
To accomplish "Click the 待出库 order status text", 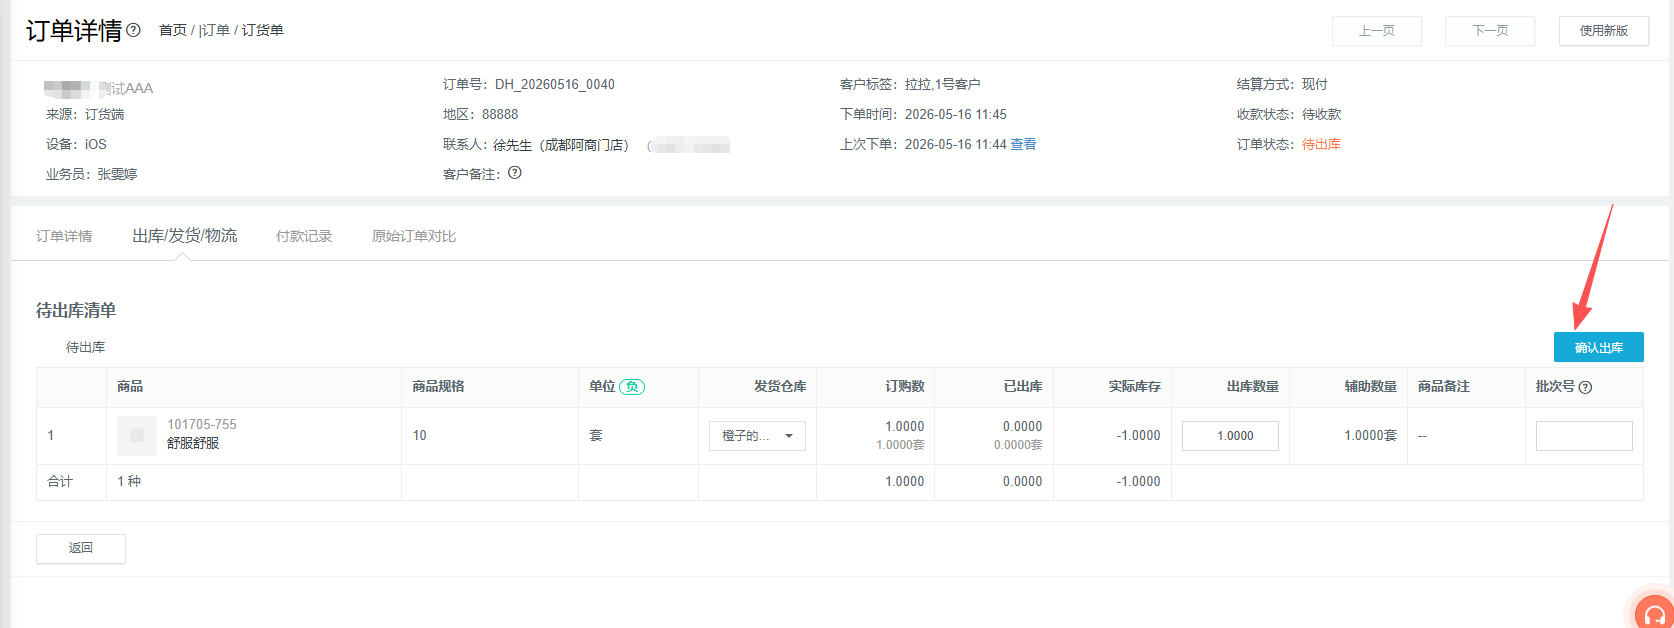I will pyautogui.click(x=1321, y=144).
